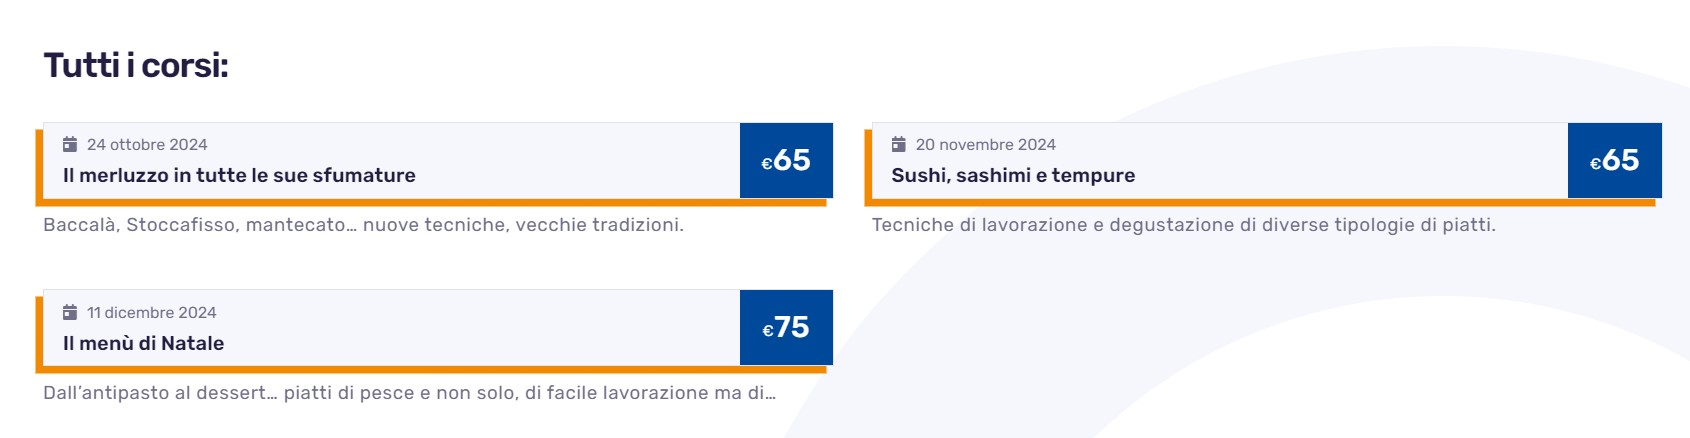Click the €75 price box for Natale menu
1690x438 pixels.
click(786, 327)
